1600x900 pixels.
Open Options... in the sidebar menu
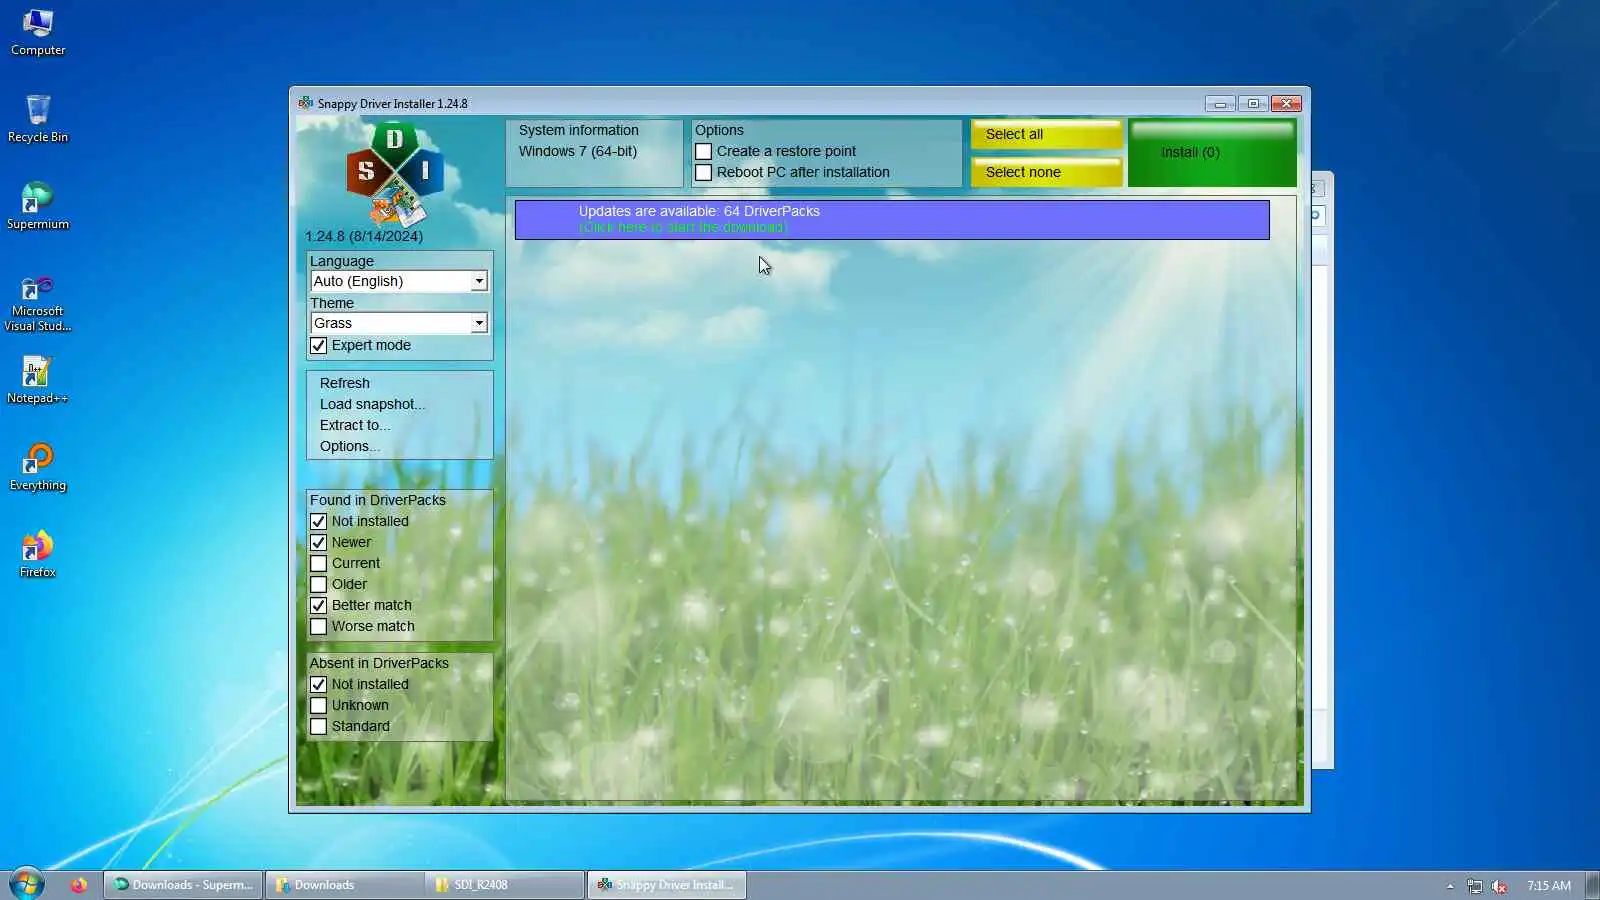350,446
